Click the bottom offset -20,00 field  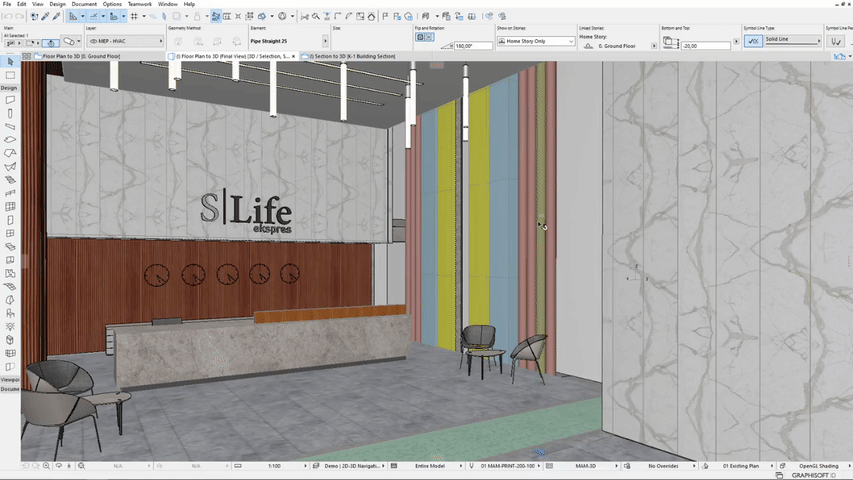click(x=705, y=46)
